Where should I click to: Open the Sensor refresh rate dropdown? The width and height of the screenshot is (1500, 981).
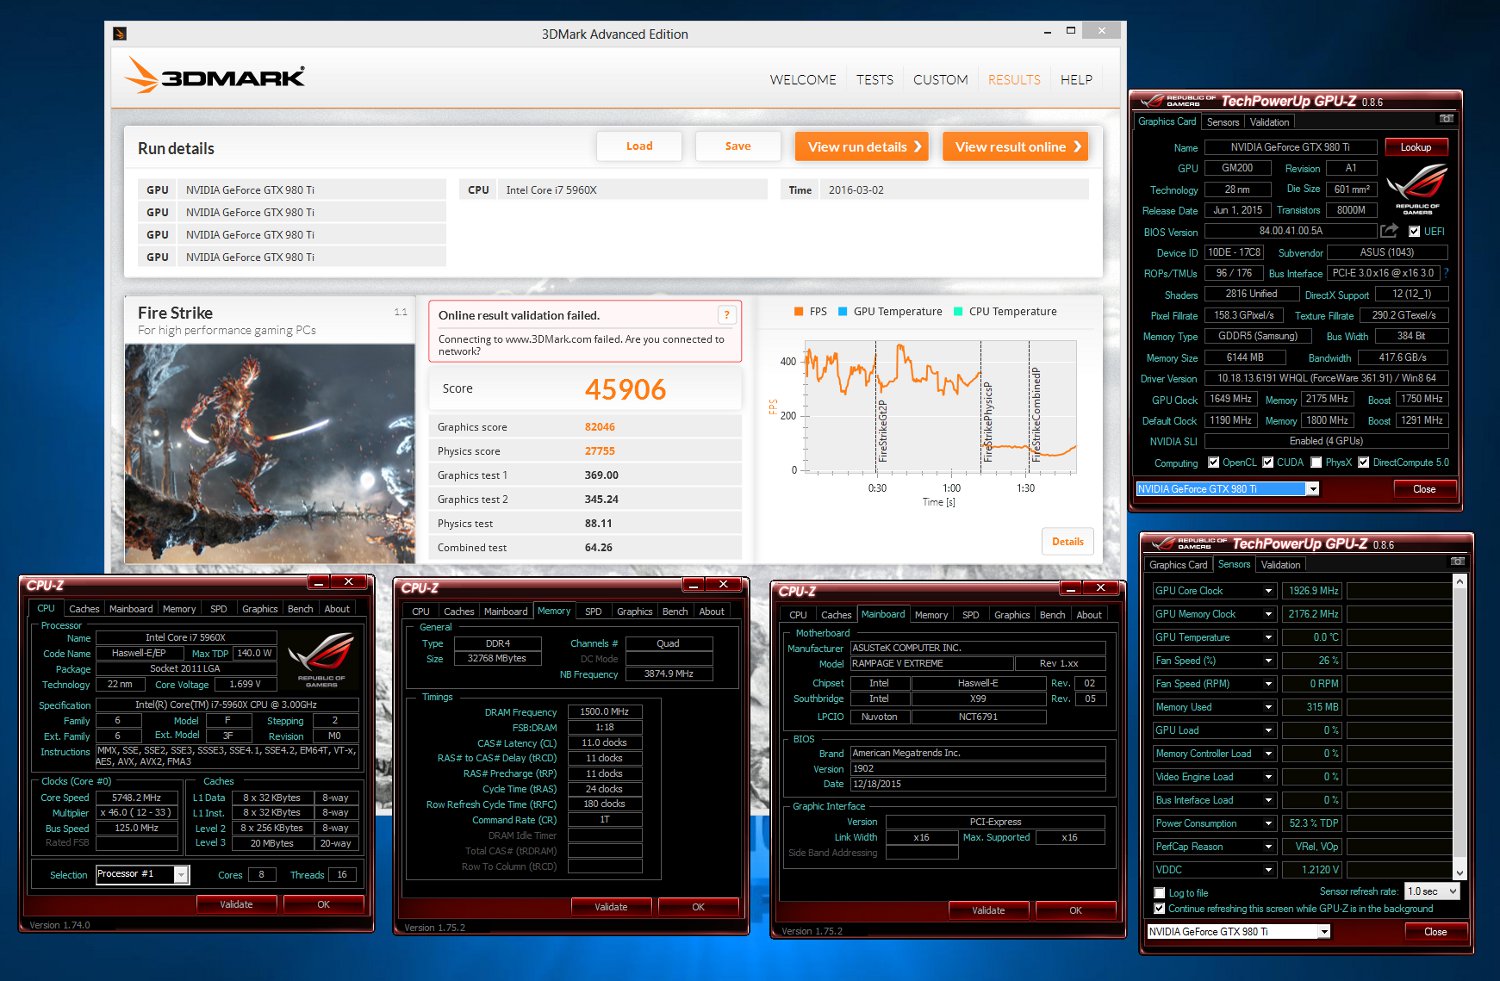tap(1432, 891)
